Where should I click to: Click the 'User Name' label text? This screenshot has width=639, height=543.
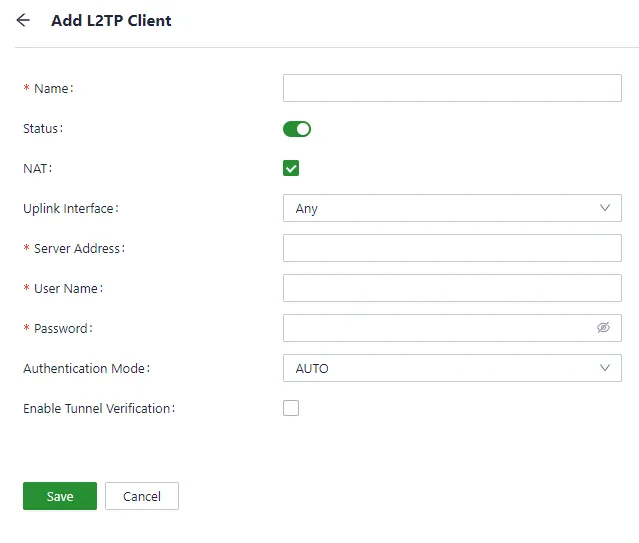68,289
